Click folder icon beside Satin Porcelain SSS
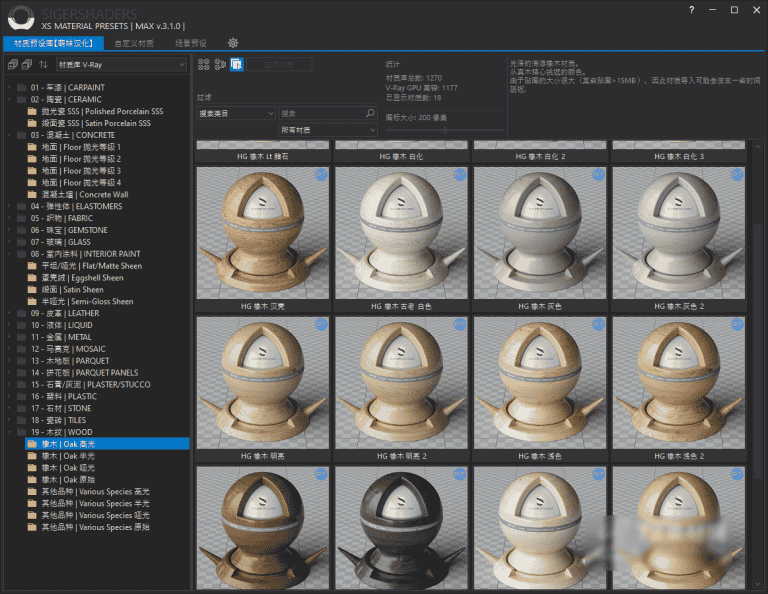The height and width of the screenshot is (594, 768). pos(32,123)
